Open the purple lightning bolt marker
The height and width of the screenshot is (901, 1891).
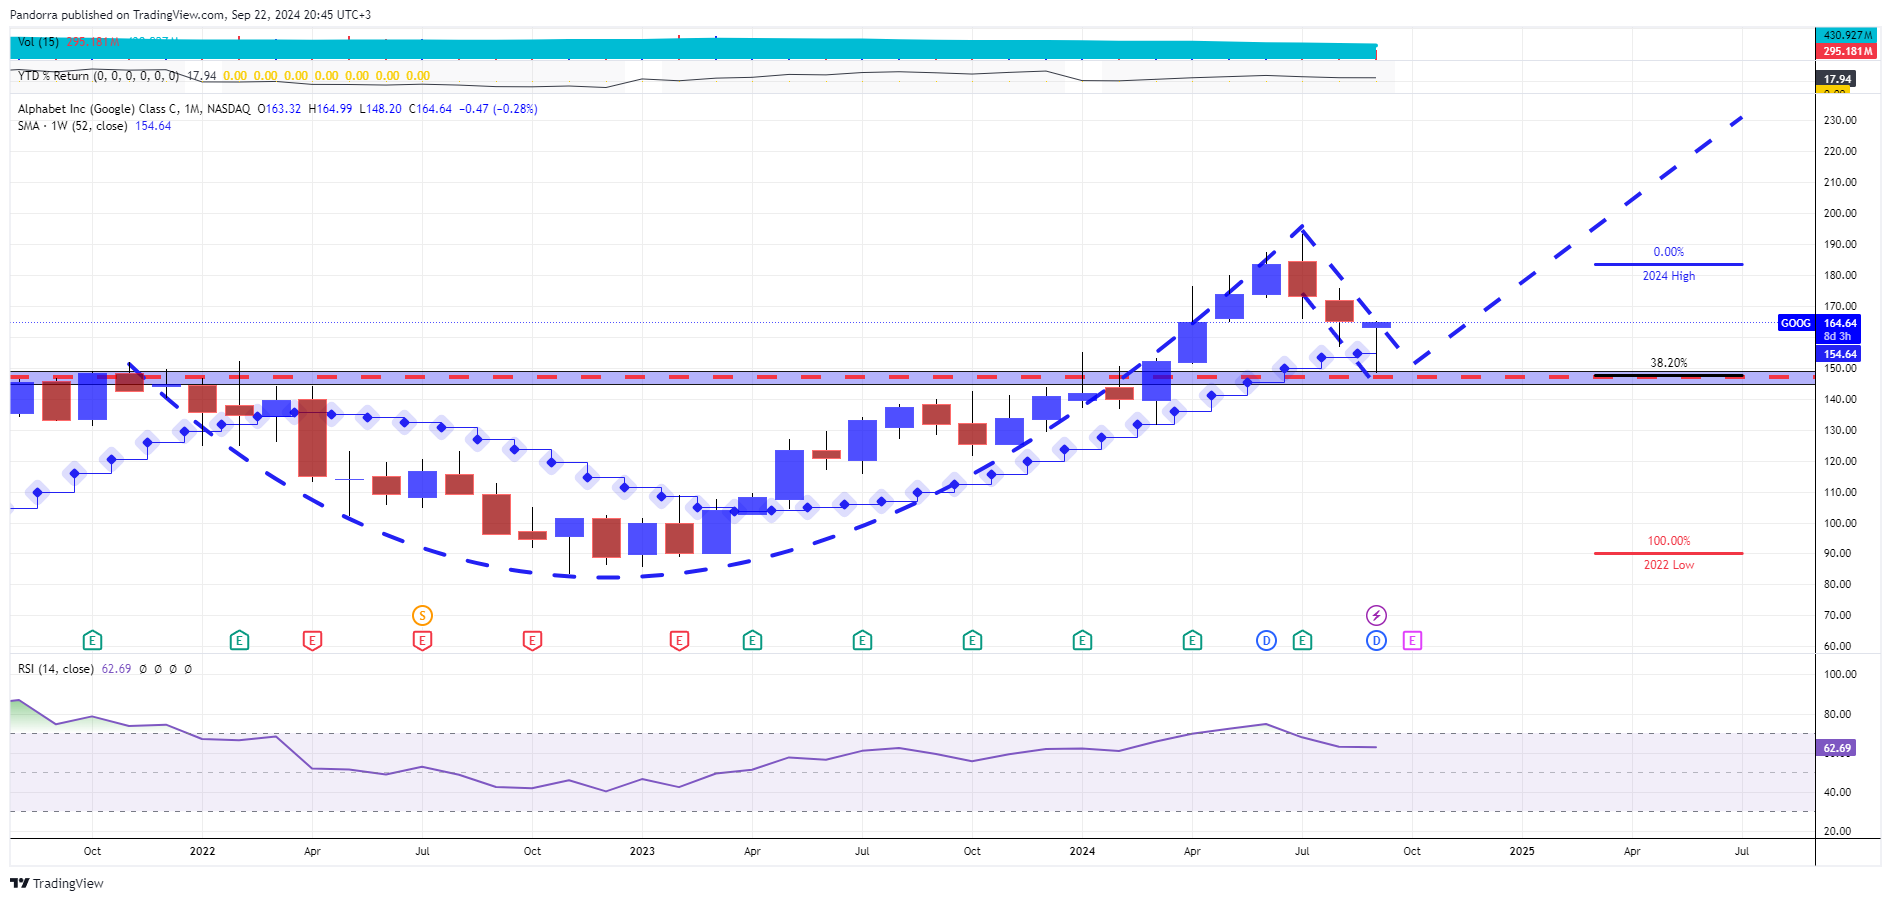click(x=1376, y=615)
